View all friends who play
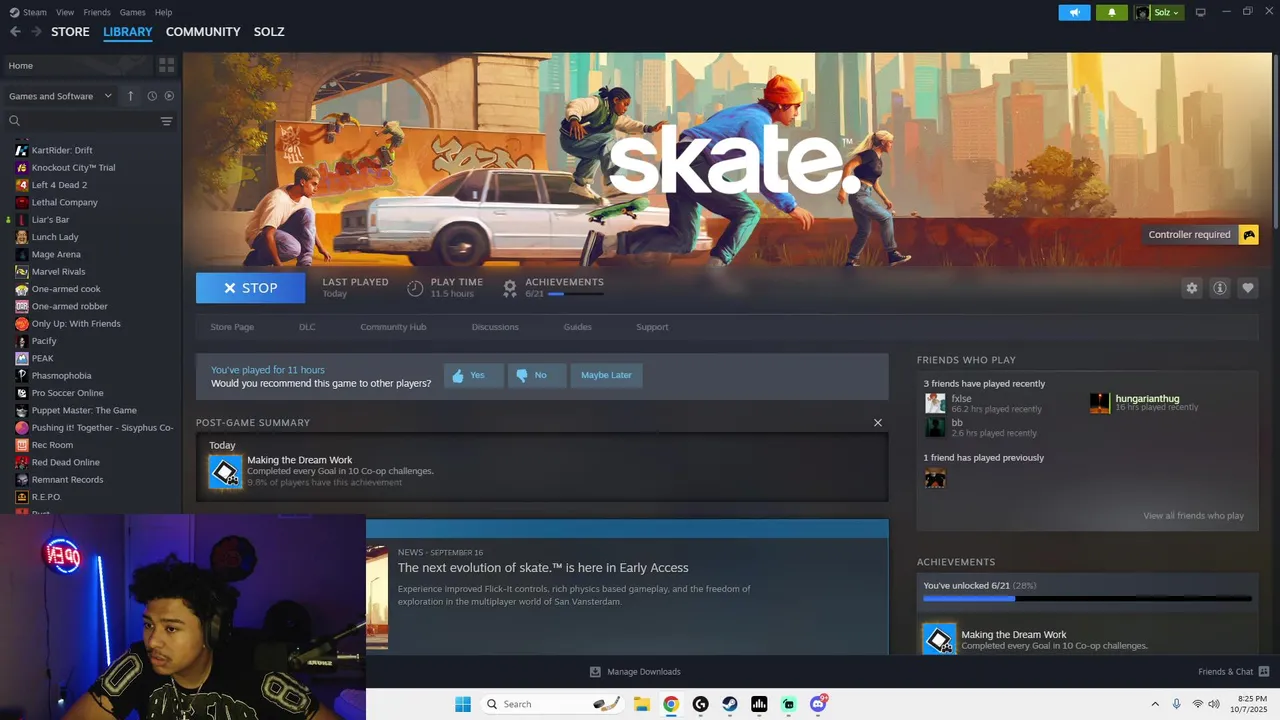 (x=1193, y=516)
